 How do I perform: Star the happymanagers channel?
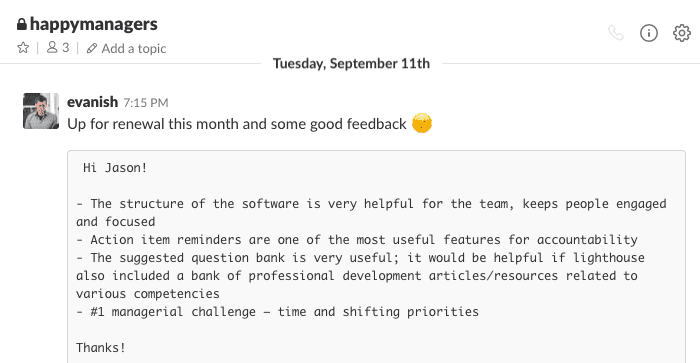23,47
